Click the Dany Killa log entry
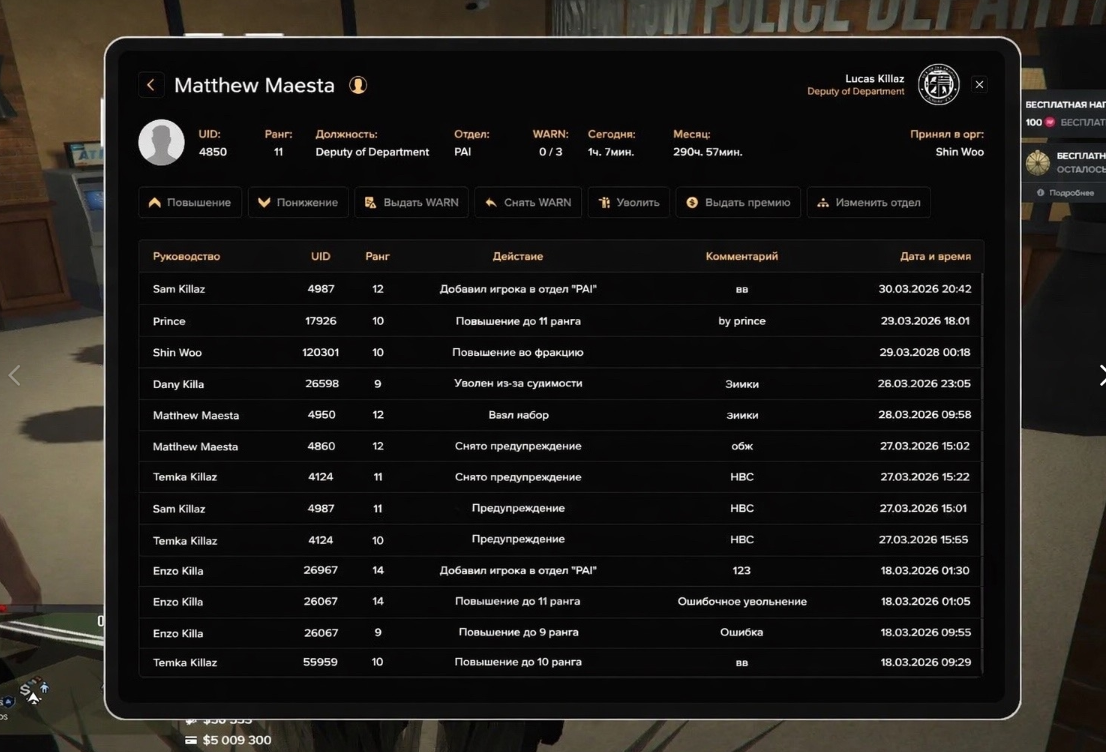 click(x=560, y=384)
